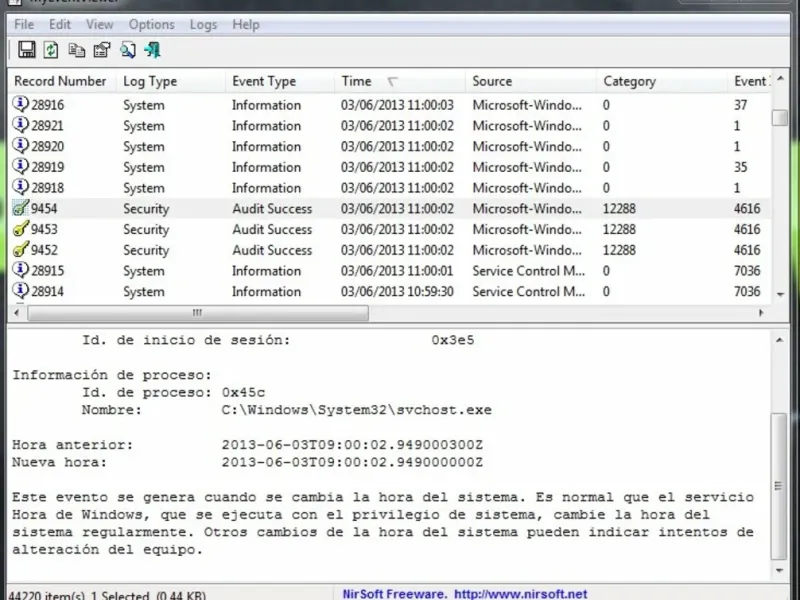The height and width of the screenshot is (600, 800).
Task: Click the information icon on record 28920
Action: (x=20, y=146)
